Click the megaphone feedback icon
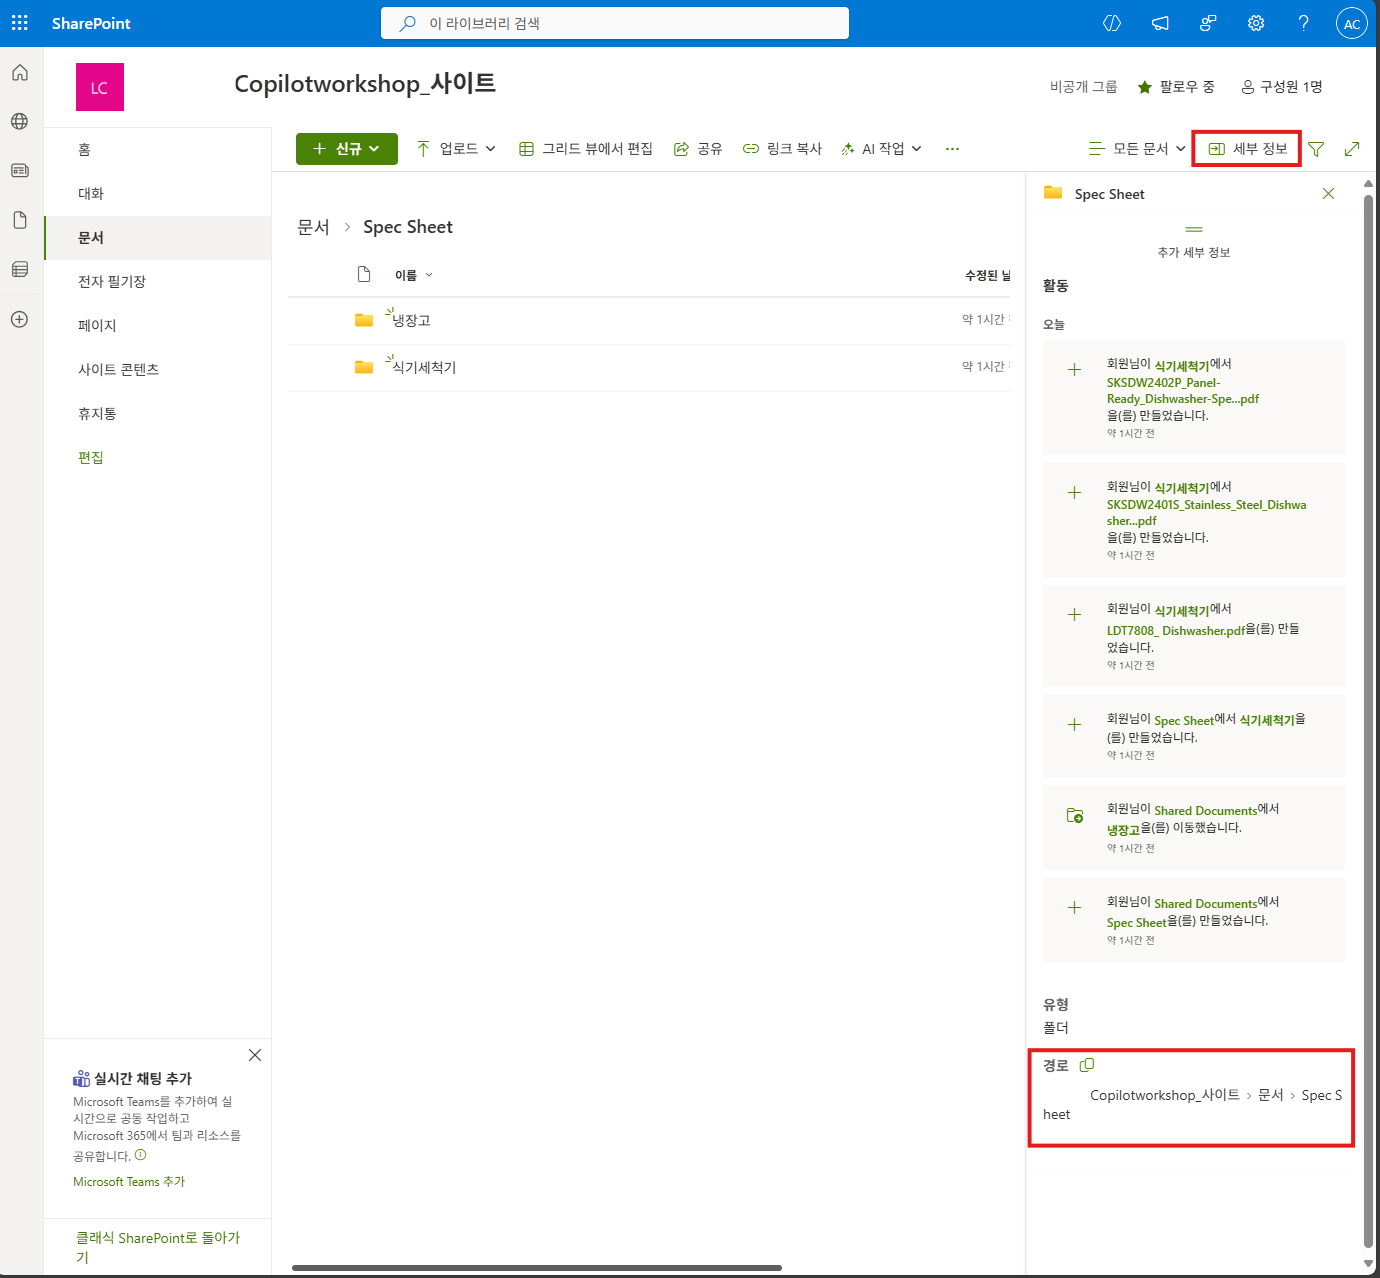The image size is (1380, 1278). tap(1160, 23)
